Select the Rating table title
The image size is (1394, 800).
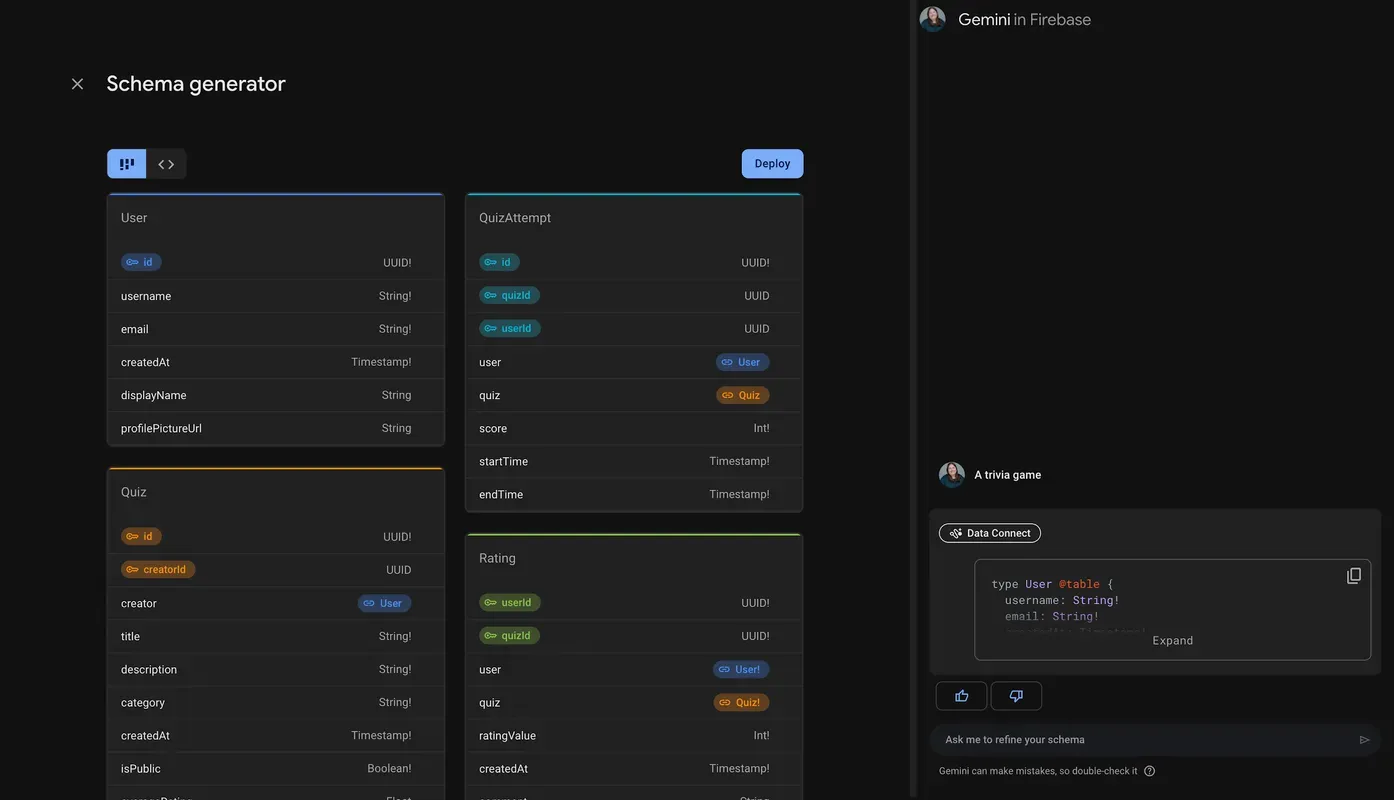coord(497,558)
